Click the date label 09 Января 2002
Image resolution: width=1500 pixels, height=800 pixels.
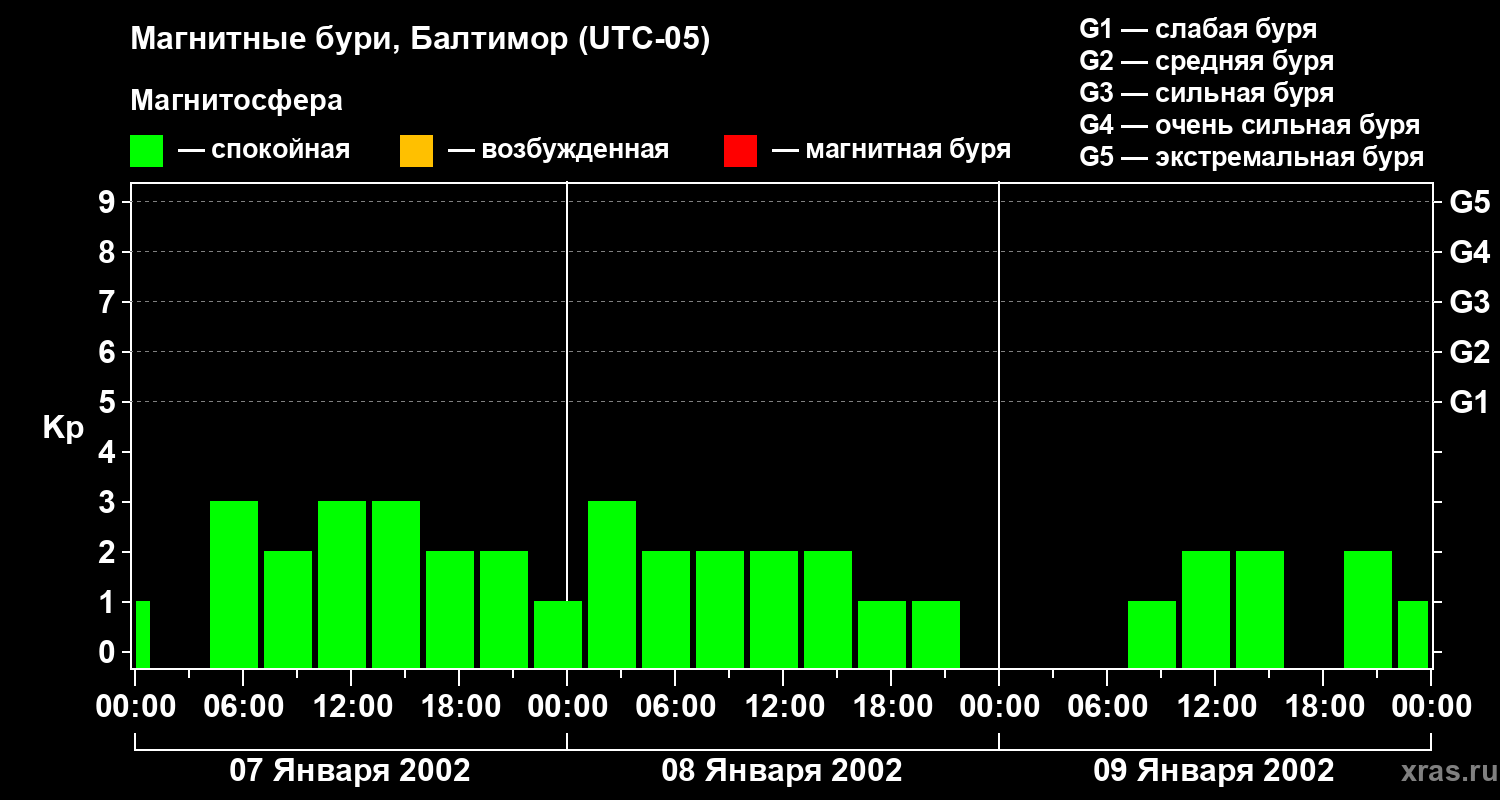(x=1214, y=771)
